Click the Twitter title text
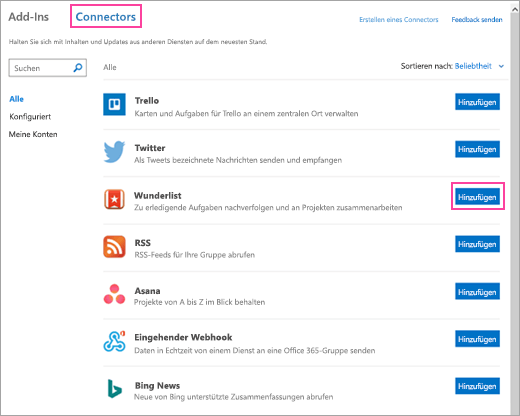The height and width of the screenshot is (416, 520). click(x=150, y=148)
